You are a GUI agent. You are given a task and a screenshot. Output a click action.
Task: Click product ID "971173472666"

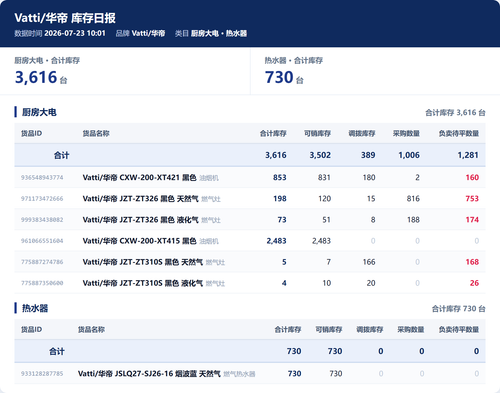[42, 199]
